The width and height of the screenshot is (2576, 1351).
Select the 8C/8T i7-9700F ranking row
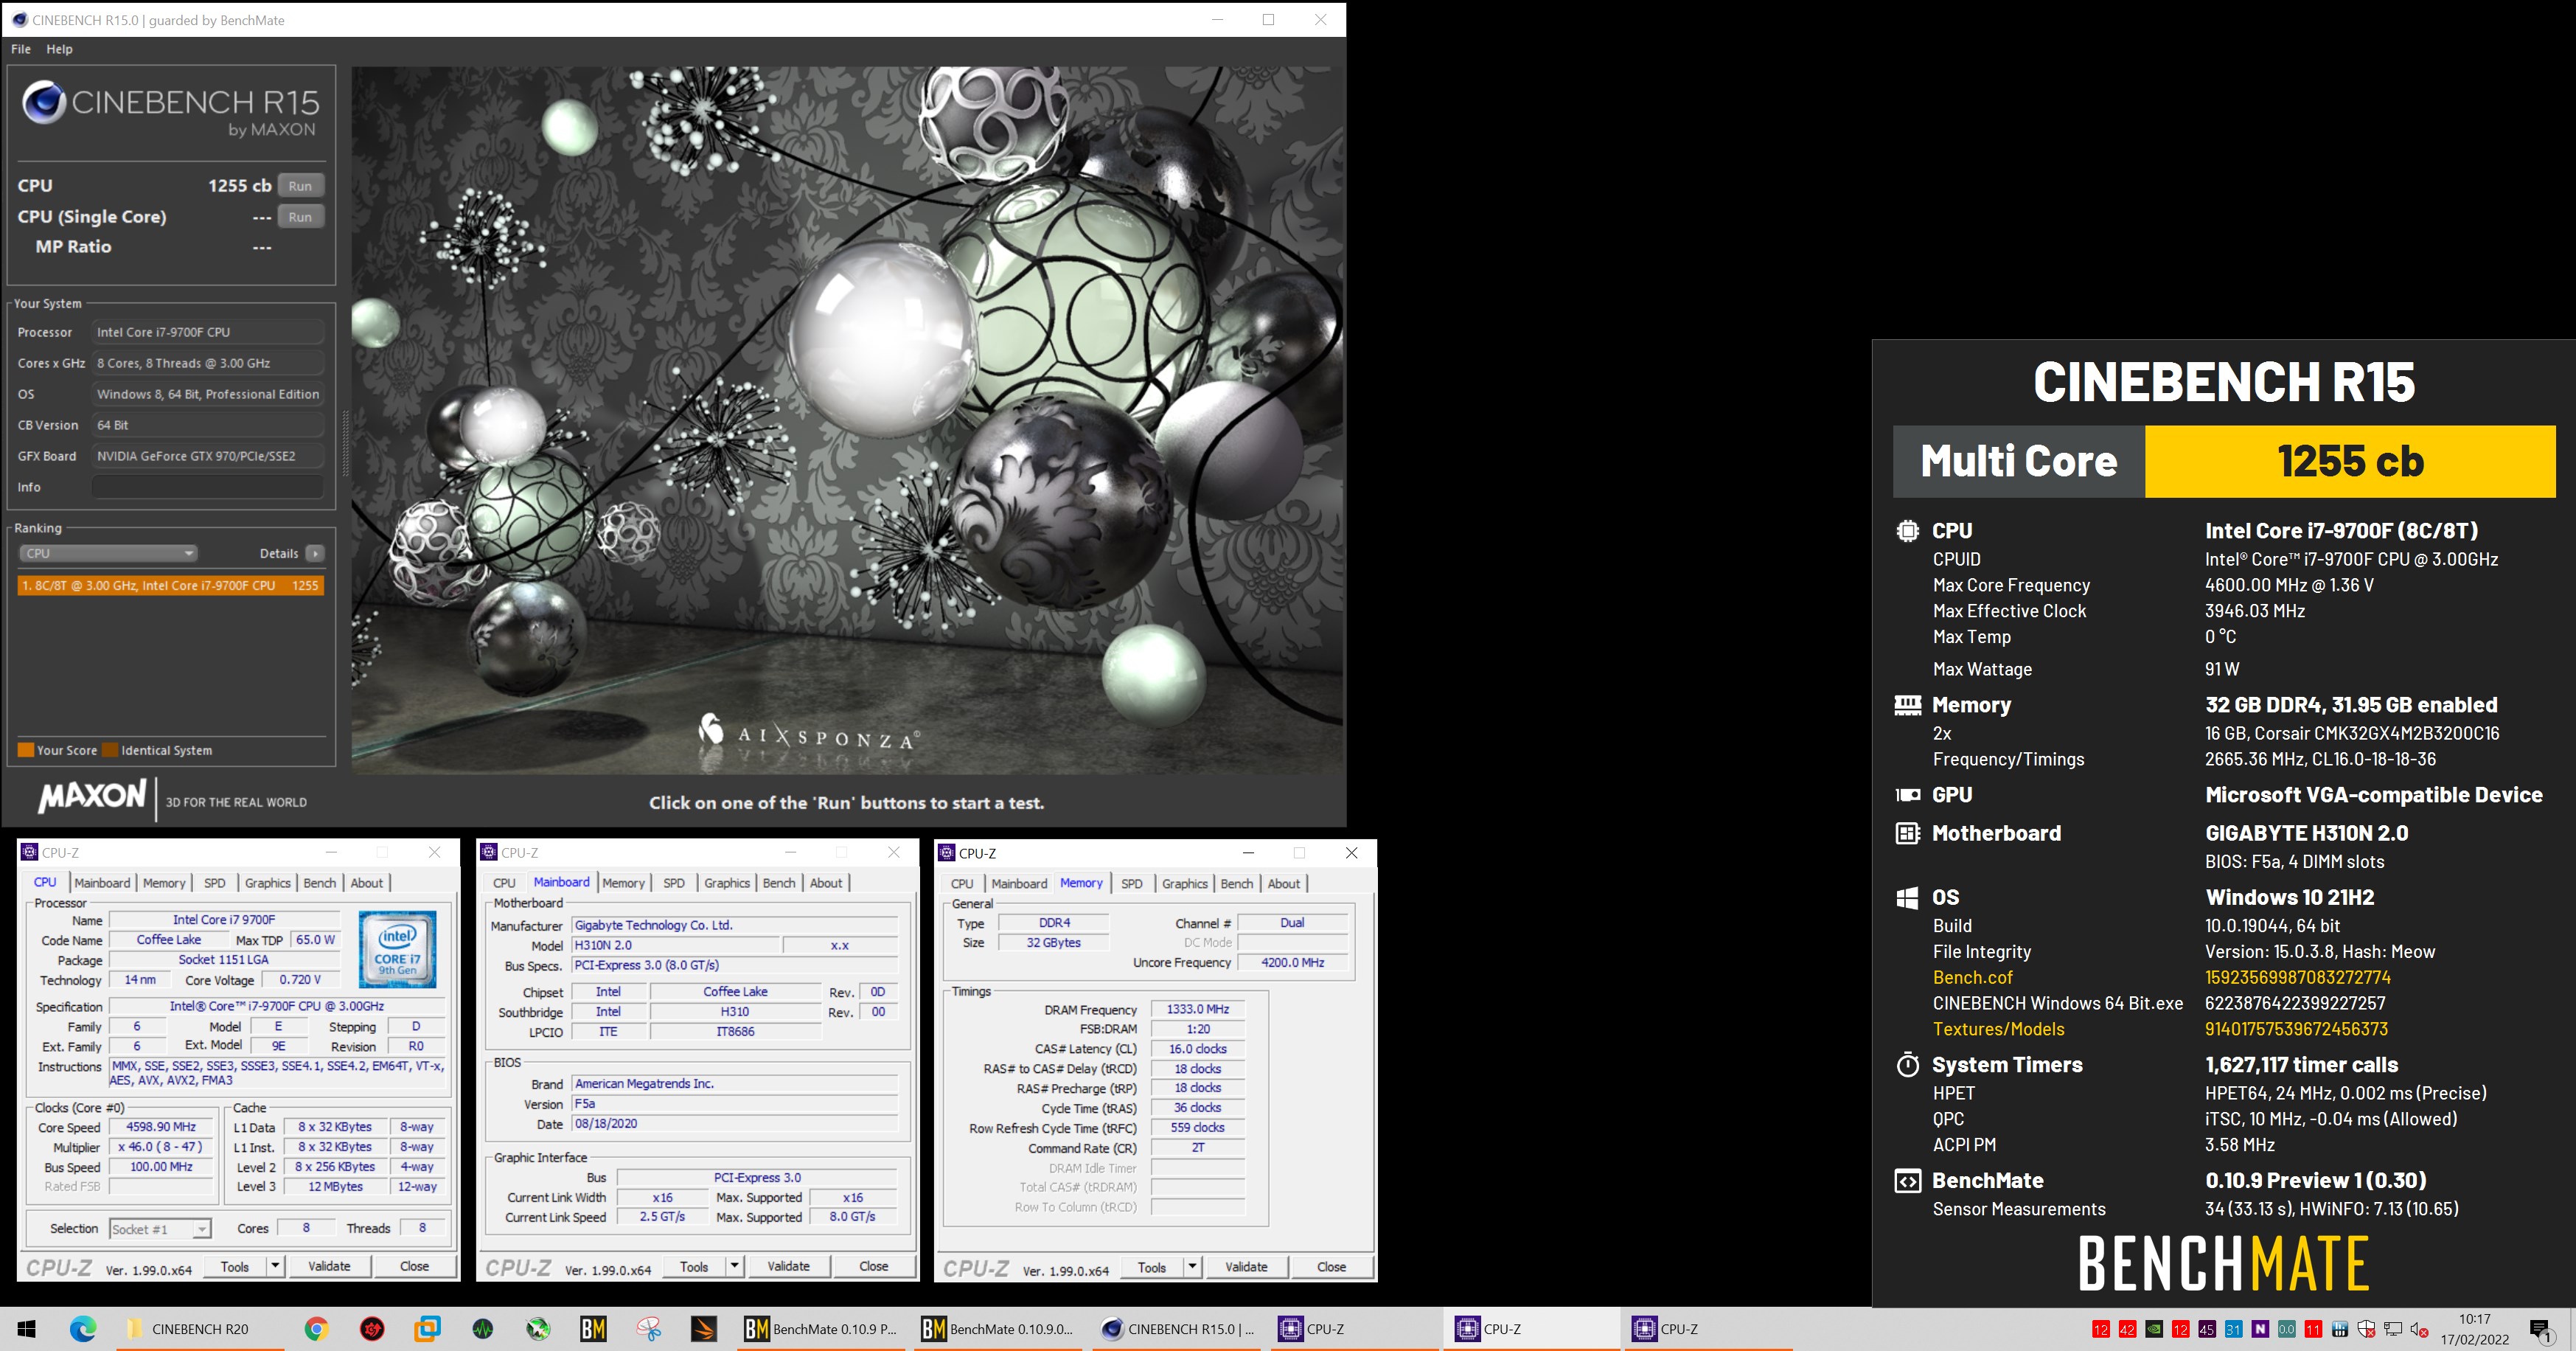pos(170,586)
